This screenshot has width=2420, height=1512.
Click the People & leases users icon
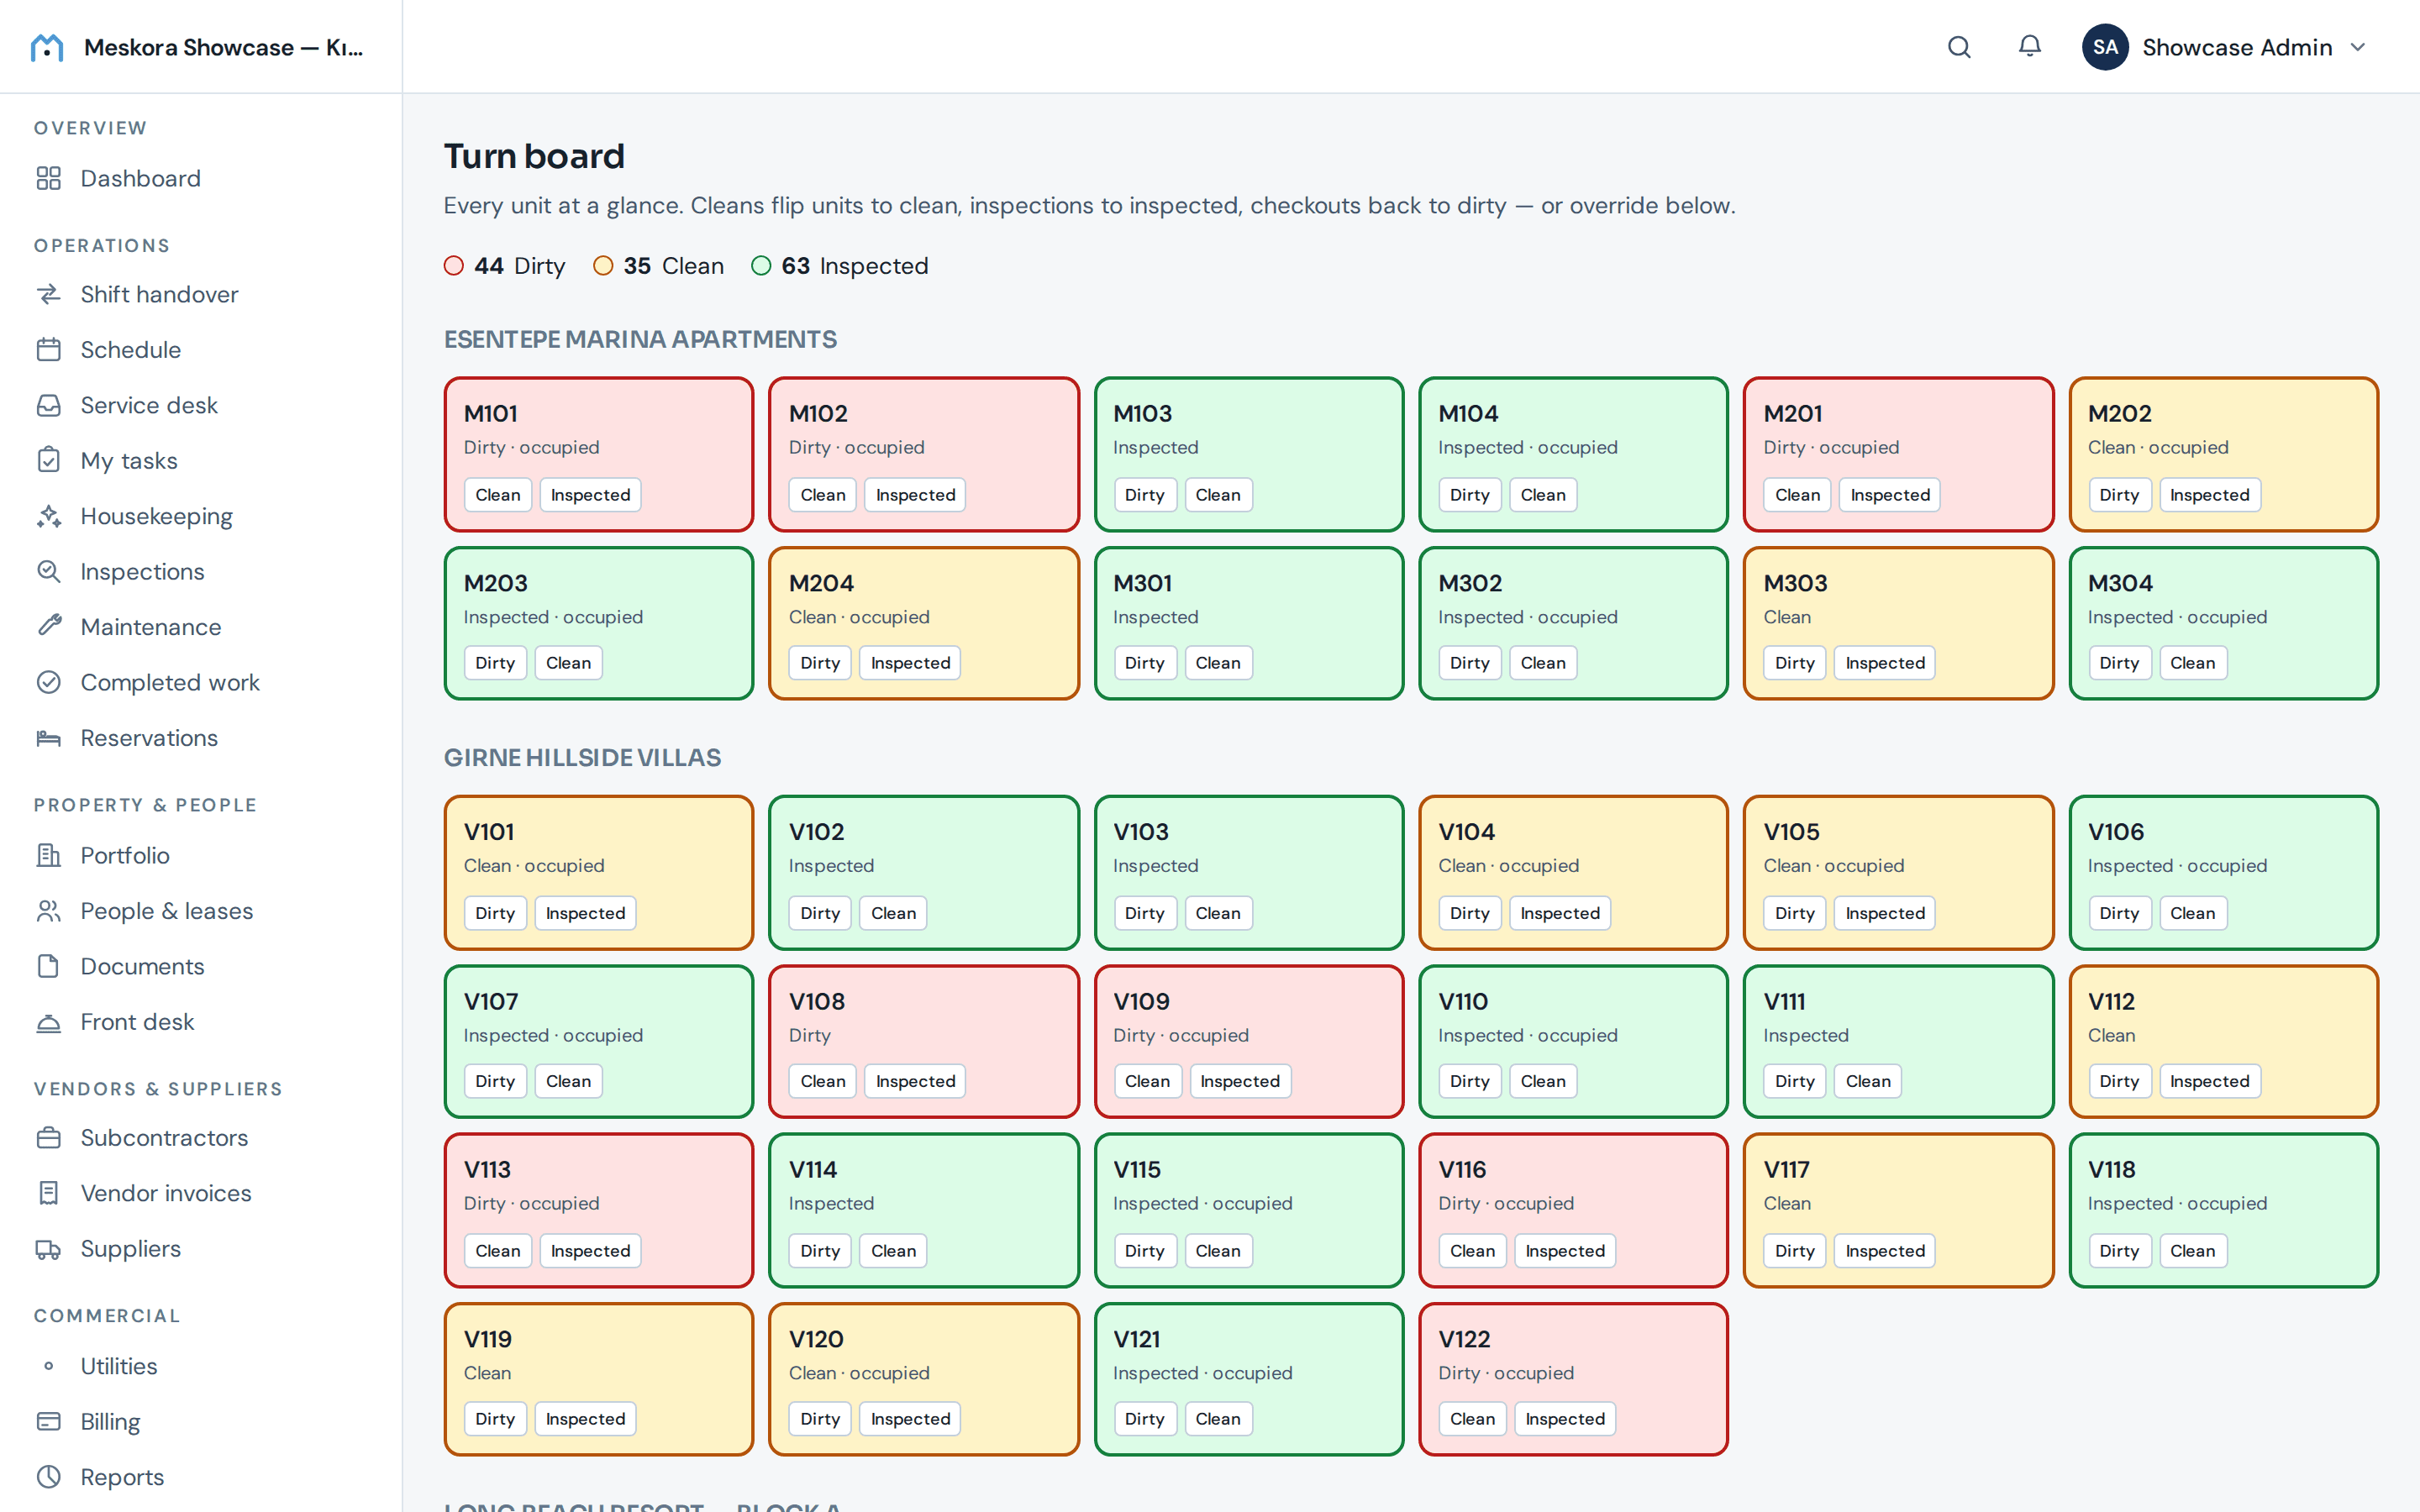48,911
